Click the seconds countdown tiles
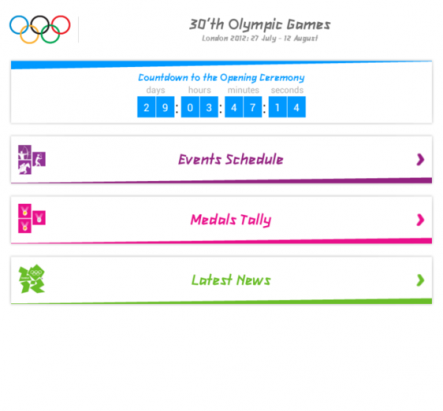Screen dimensions: 443x411 coord(287,107)
